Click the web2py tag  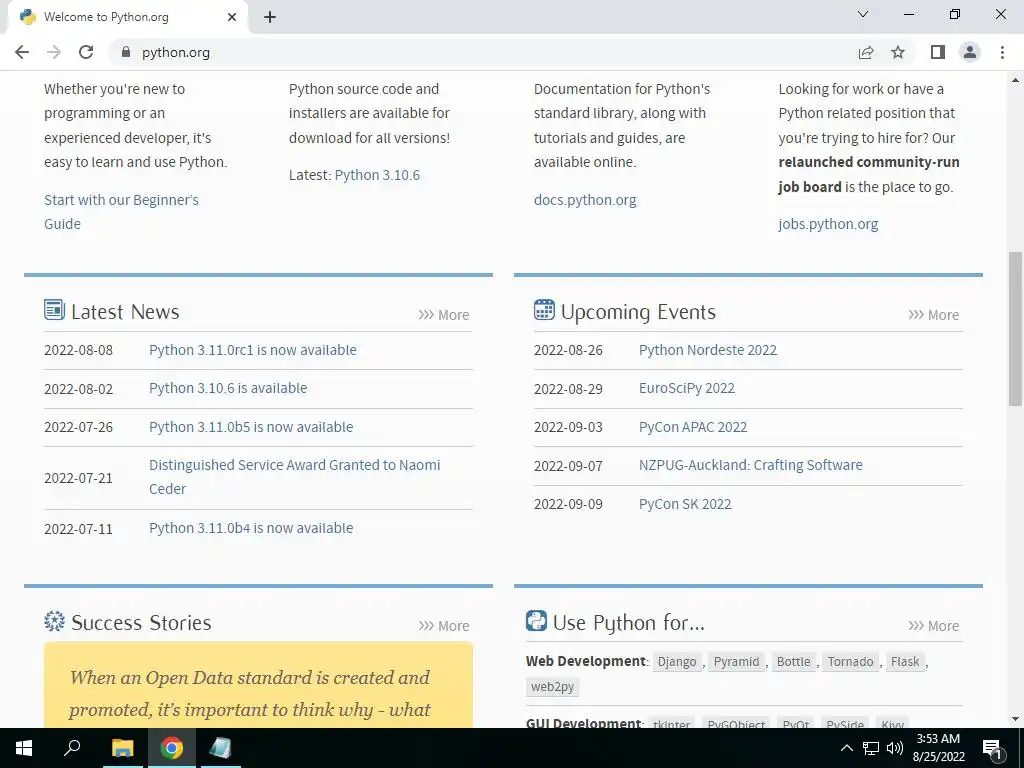point(552,687)
